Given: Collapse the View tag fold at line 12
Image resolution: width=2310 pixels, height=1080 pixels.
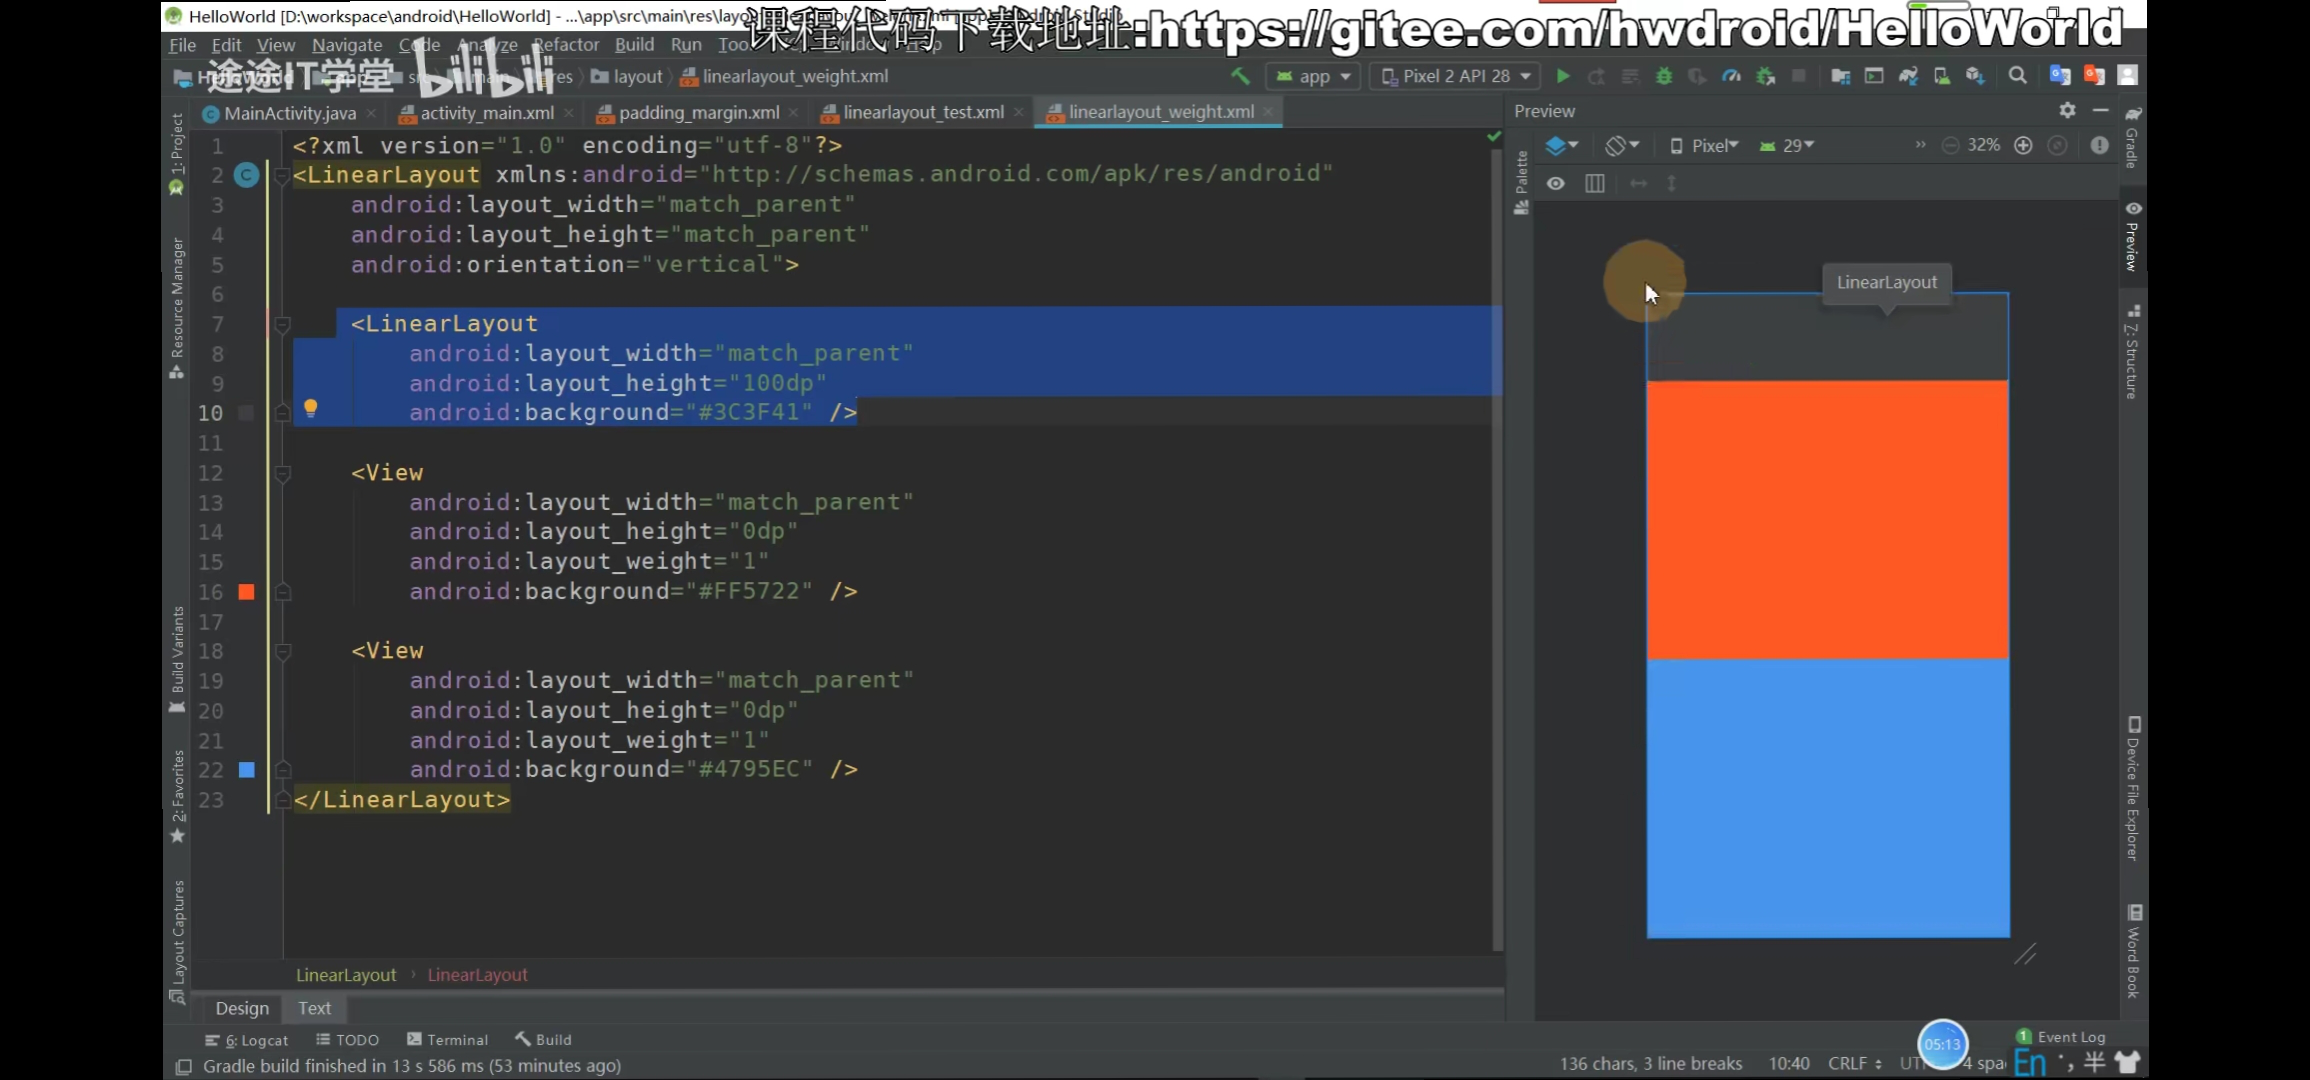Looking at the screenshot, I should [x=283, y=474].
